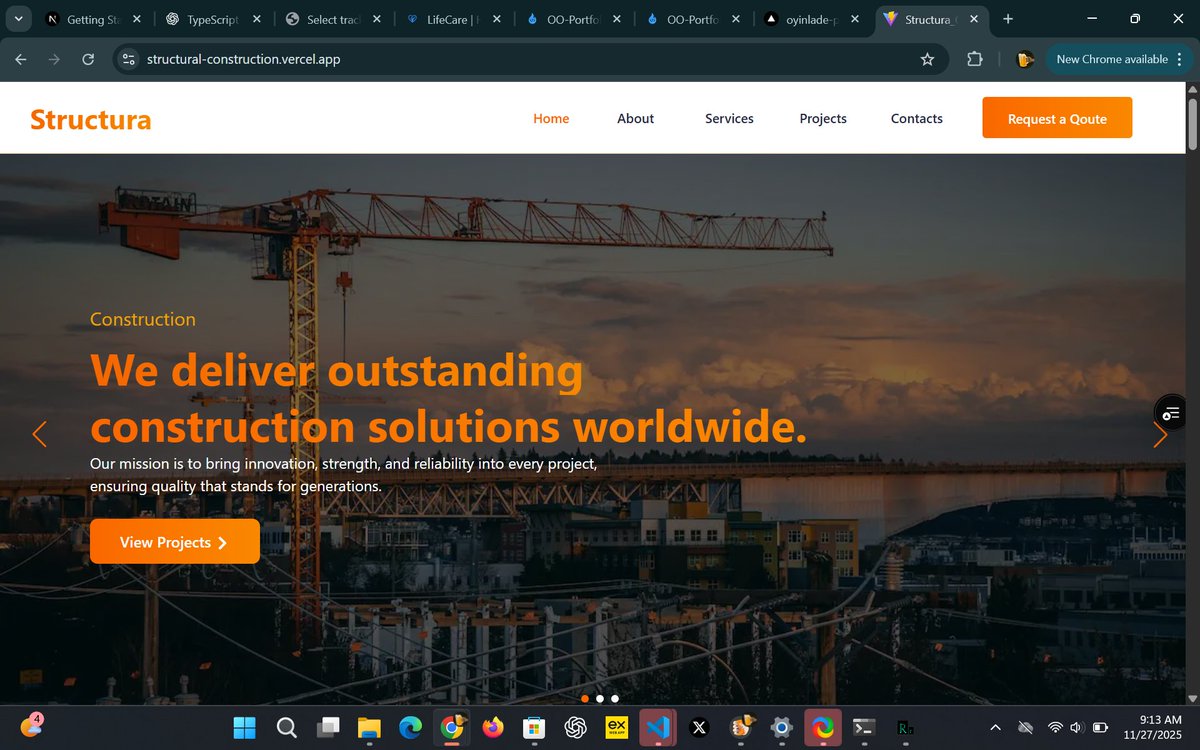Open the Chrome extensions puzzle icon
This screenshot has width=1200, height=750.
coord(974,59)
